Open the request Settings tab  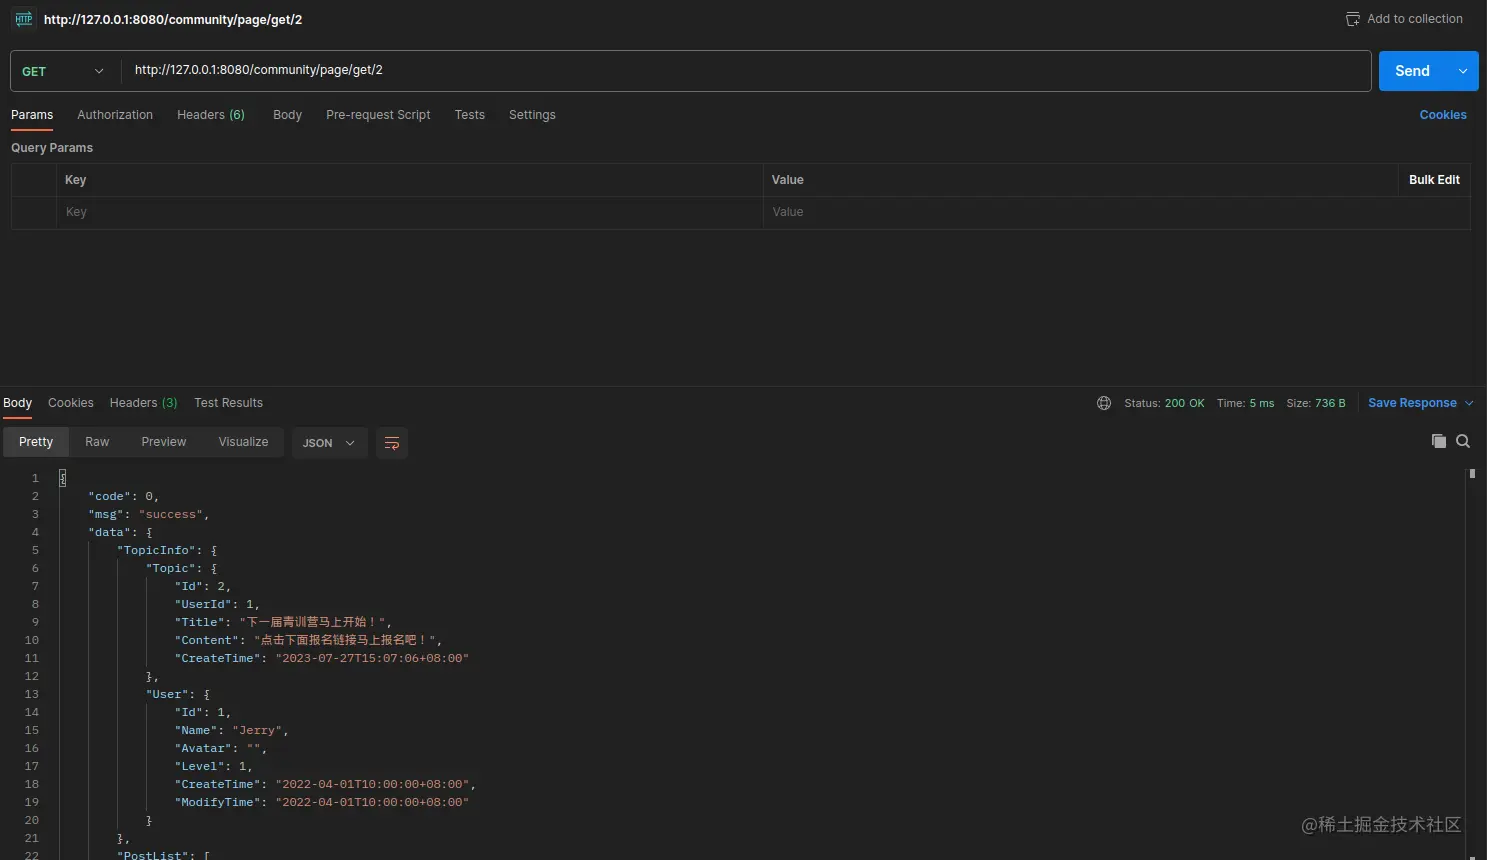pyautogui.click(x=532, y=115)
